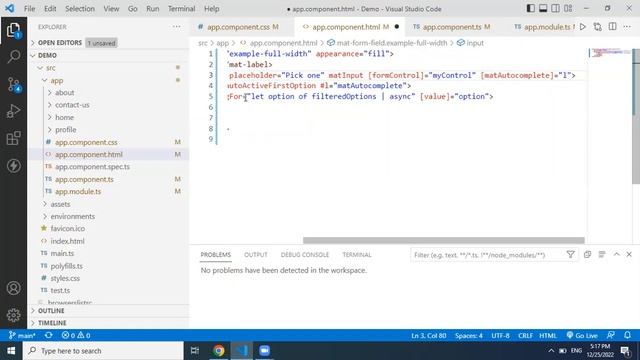Switch to app.component.ts tab
The width and height of the screenshot is (640, 360).
click(x=451, y=27)
